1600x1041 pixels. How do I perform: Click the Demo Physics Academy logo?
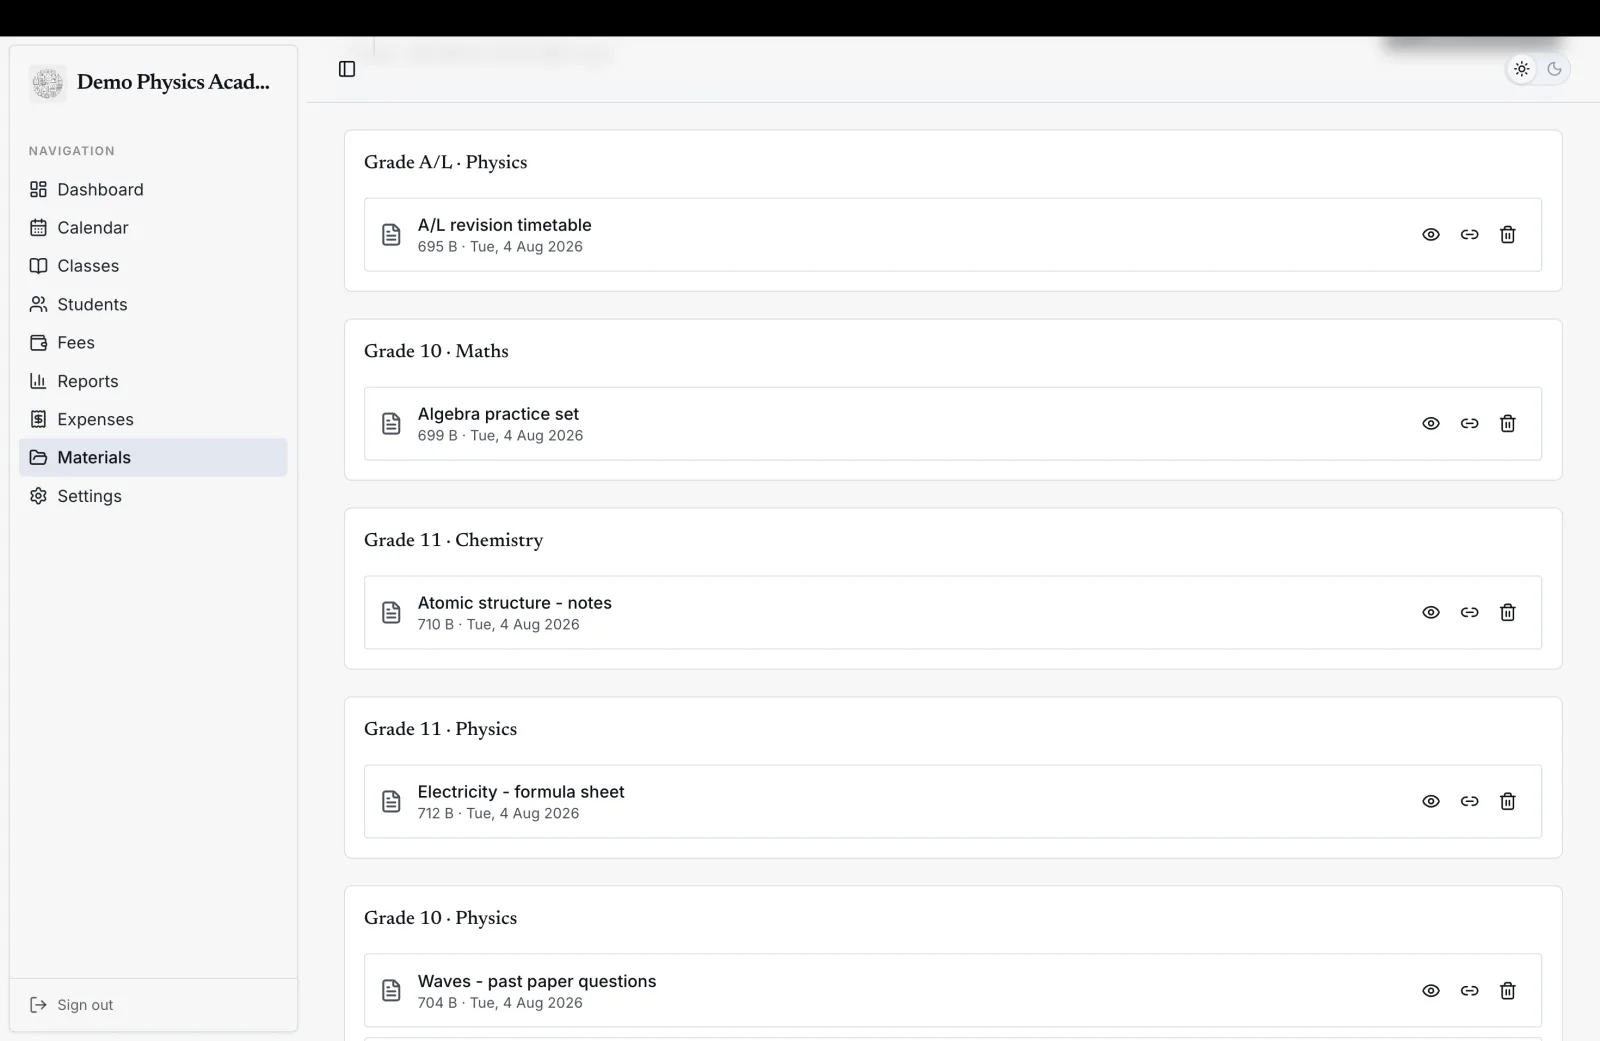coord(47,83)
